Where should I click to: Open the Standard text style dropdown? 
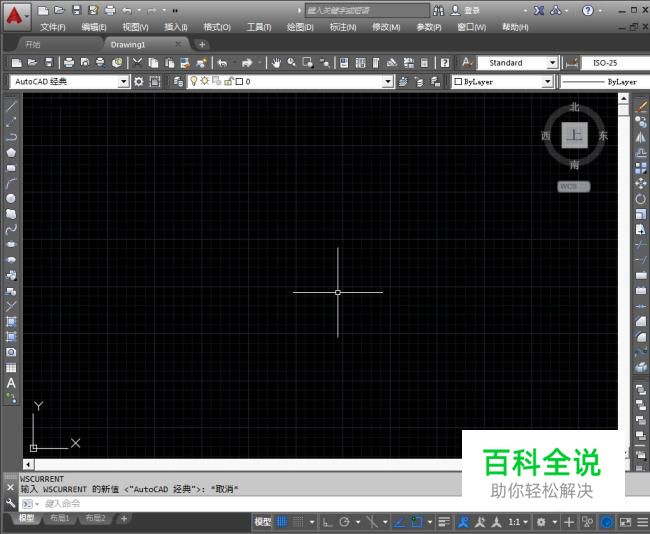(552, 63)
